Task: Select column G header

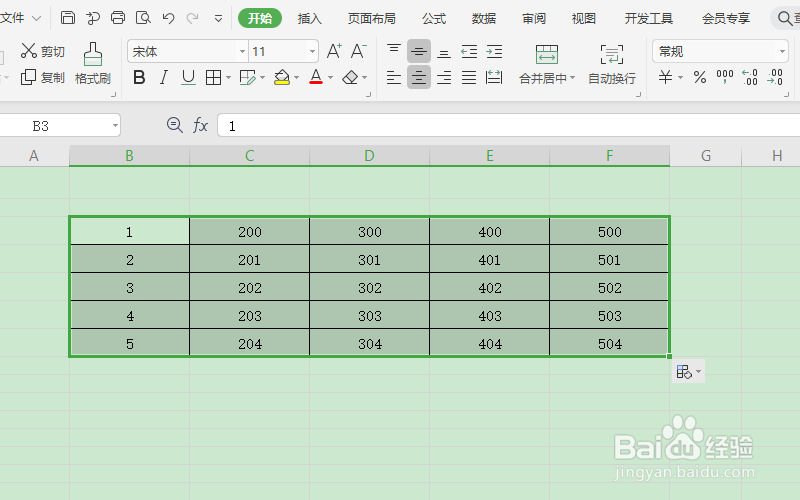Action: pyautogui.click(x=706, y=156)
